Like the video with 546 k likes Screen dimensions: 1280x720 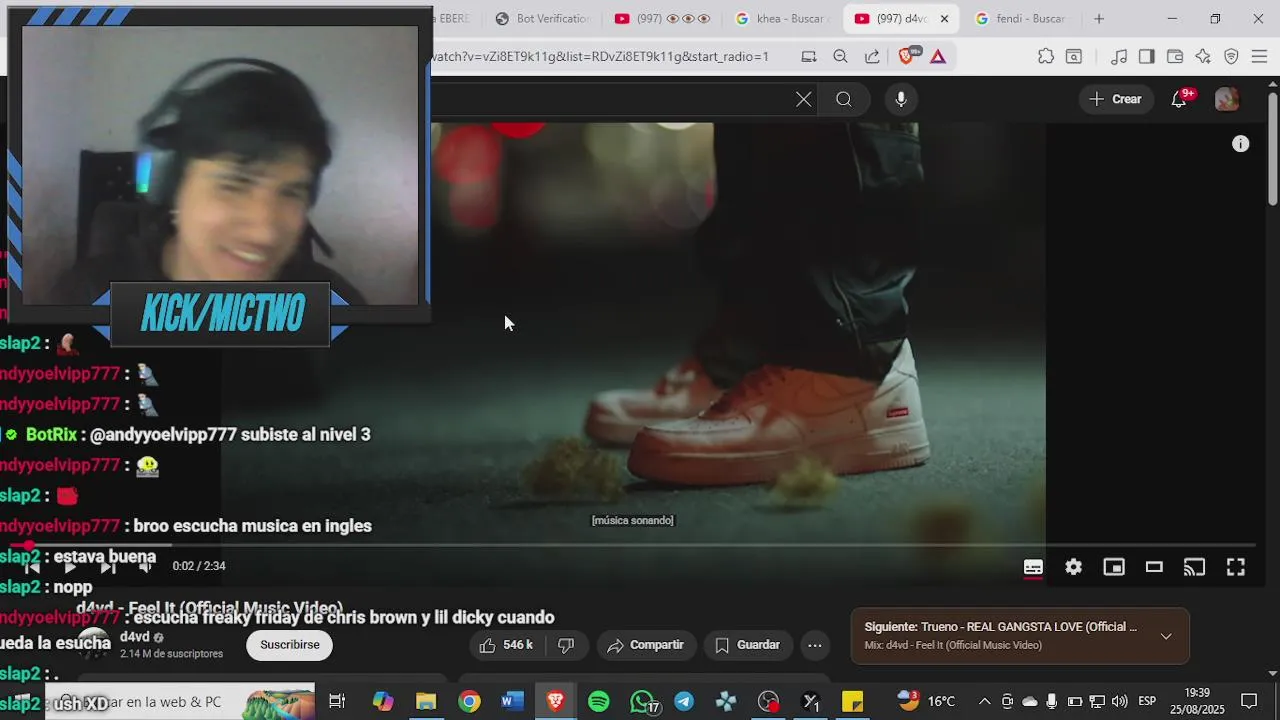506,645
